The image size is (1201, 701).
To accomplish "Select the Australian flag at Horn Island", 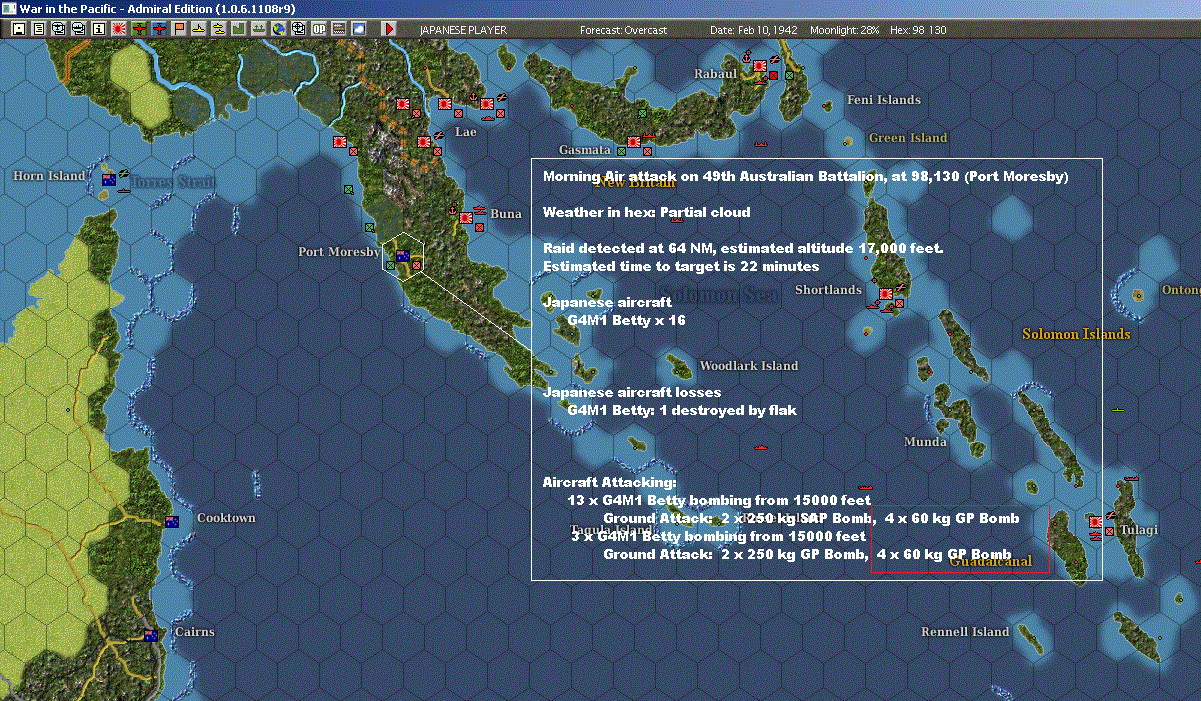I will tap(109, 180).
